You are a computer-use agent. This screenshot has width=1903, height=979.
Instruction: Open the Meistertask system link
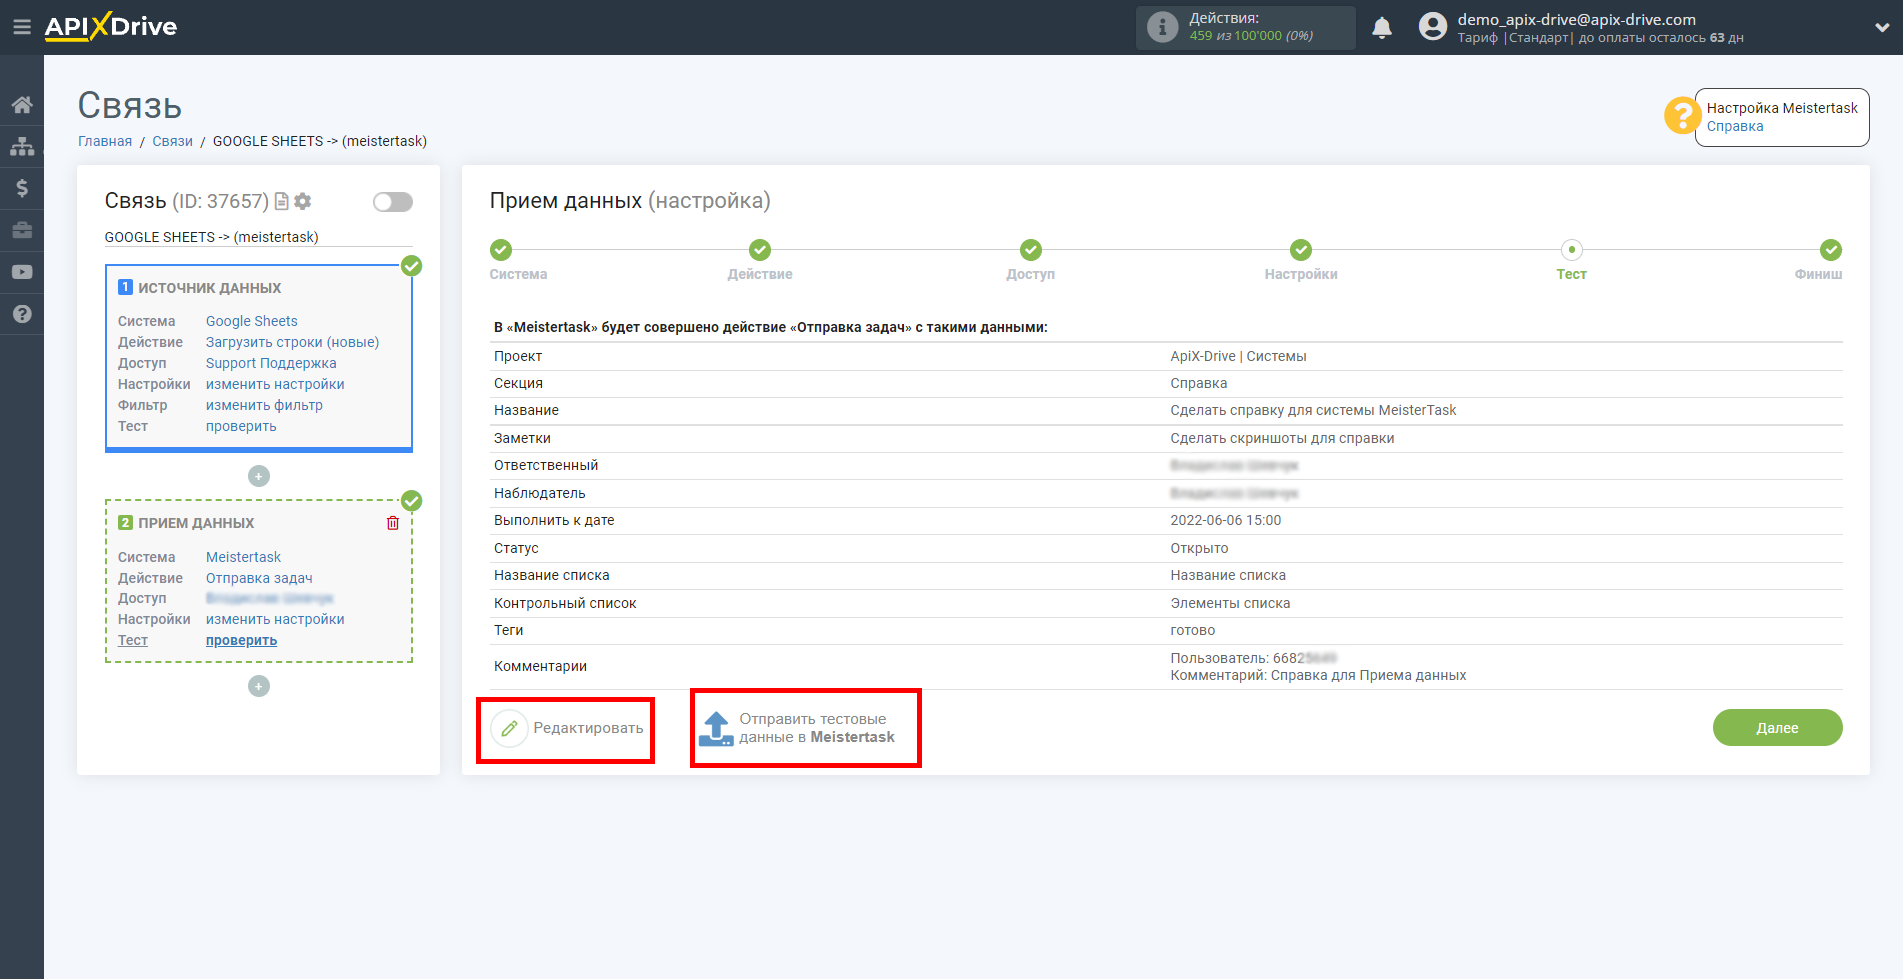243,557
